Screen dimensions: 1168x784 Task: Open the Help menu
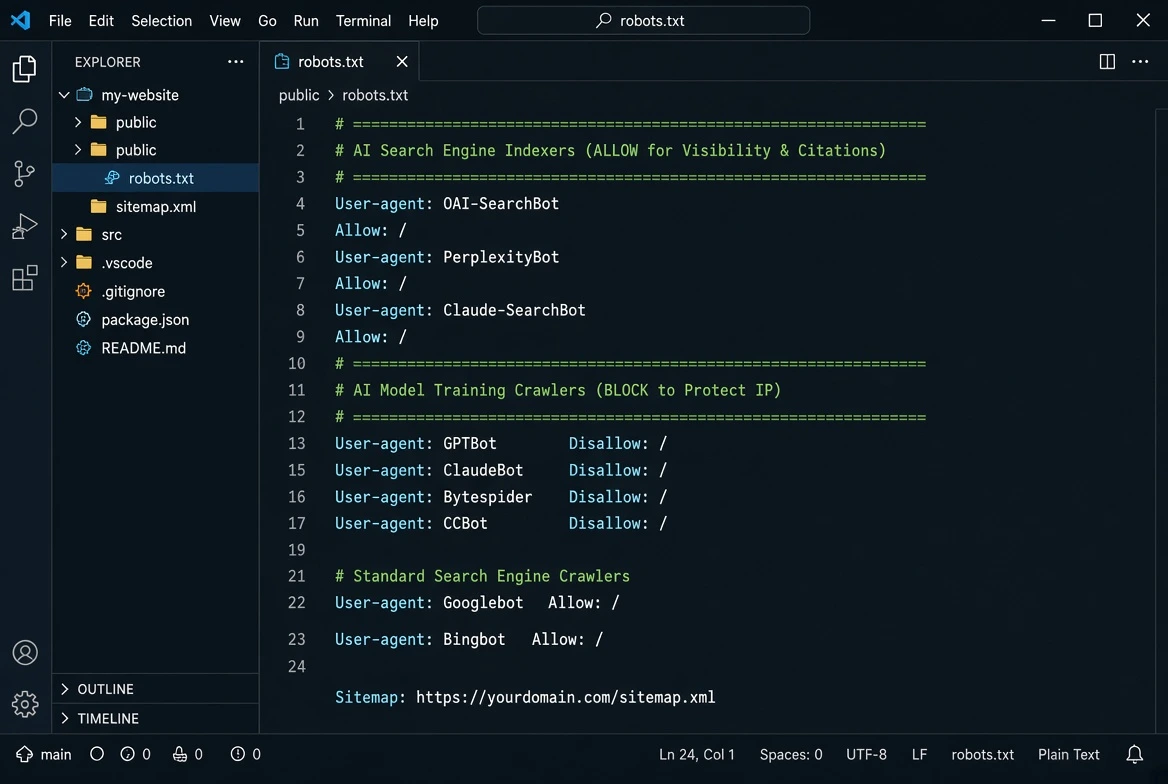[x=423, y=21]
